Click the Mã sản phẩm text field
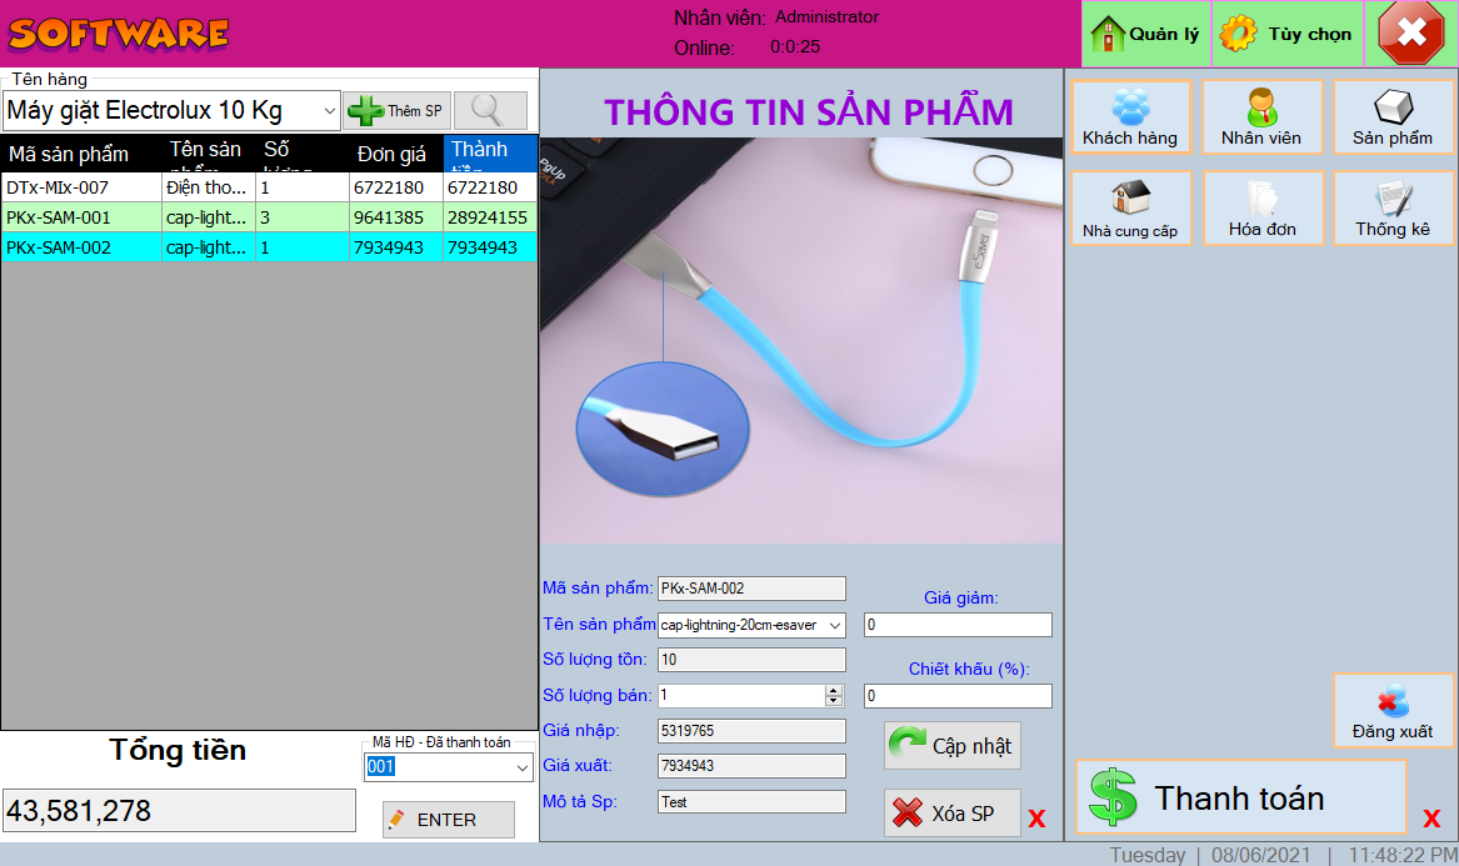 coord(752,589)
